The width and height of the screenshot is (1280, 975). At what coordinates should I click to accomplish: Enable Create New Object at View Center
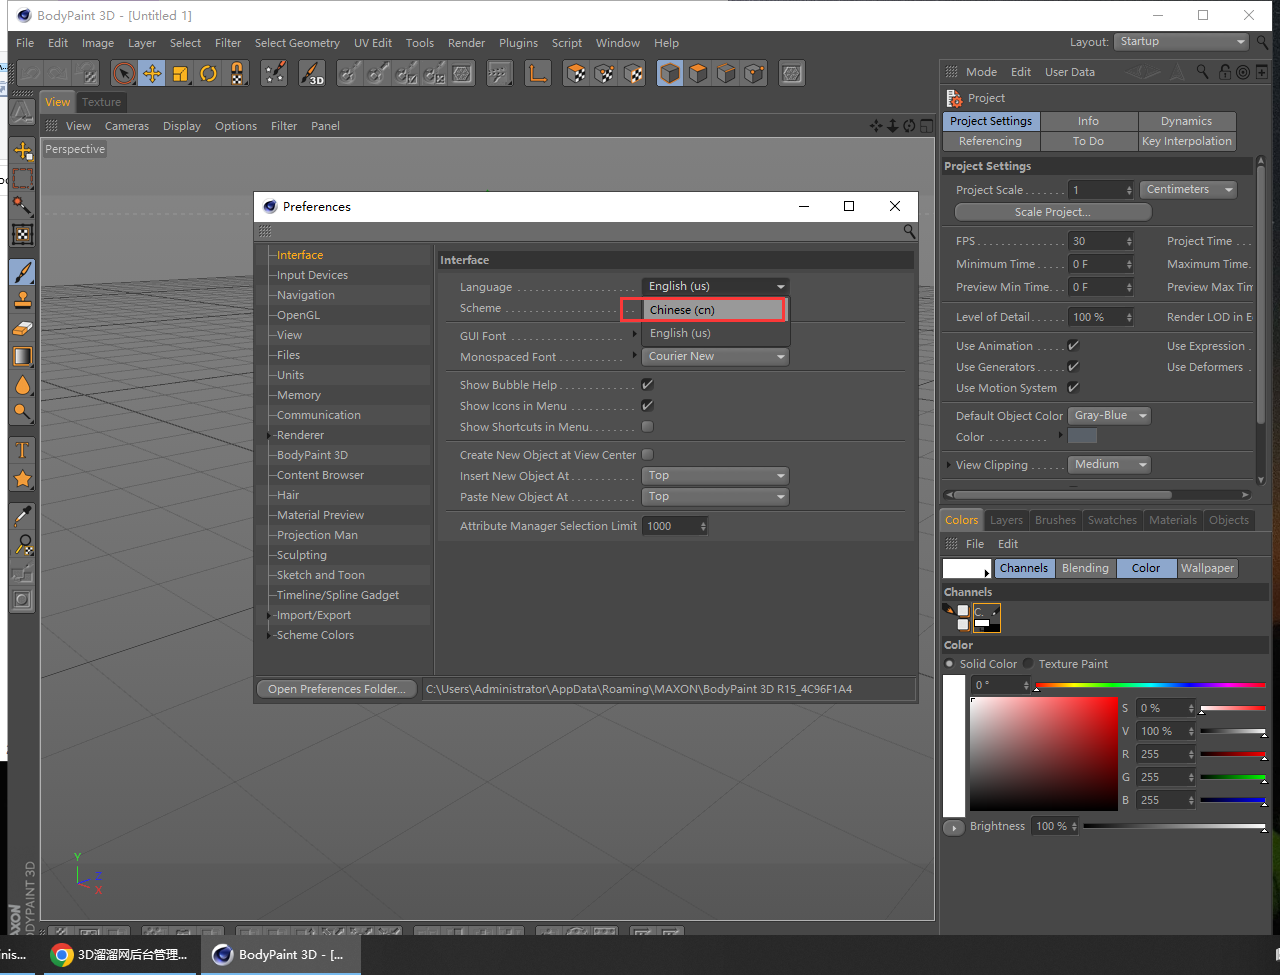(x=648, y=455)
